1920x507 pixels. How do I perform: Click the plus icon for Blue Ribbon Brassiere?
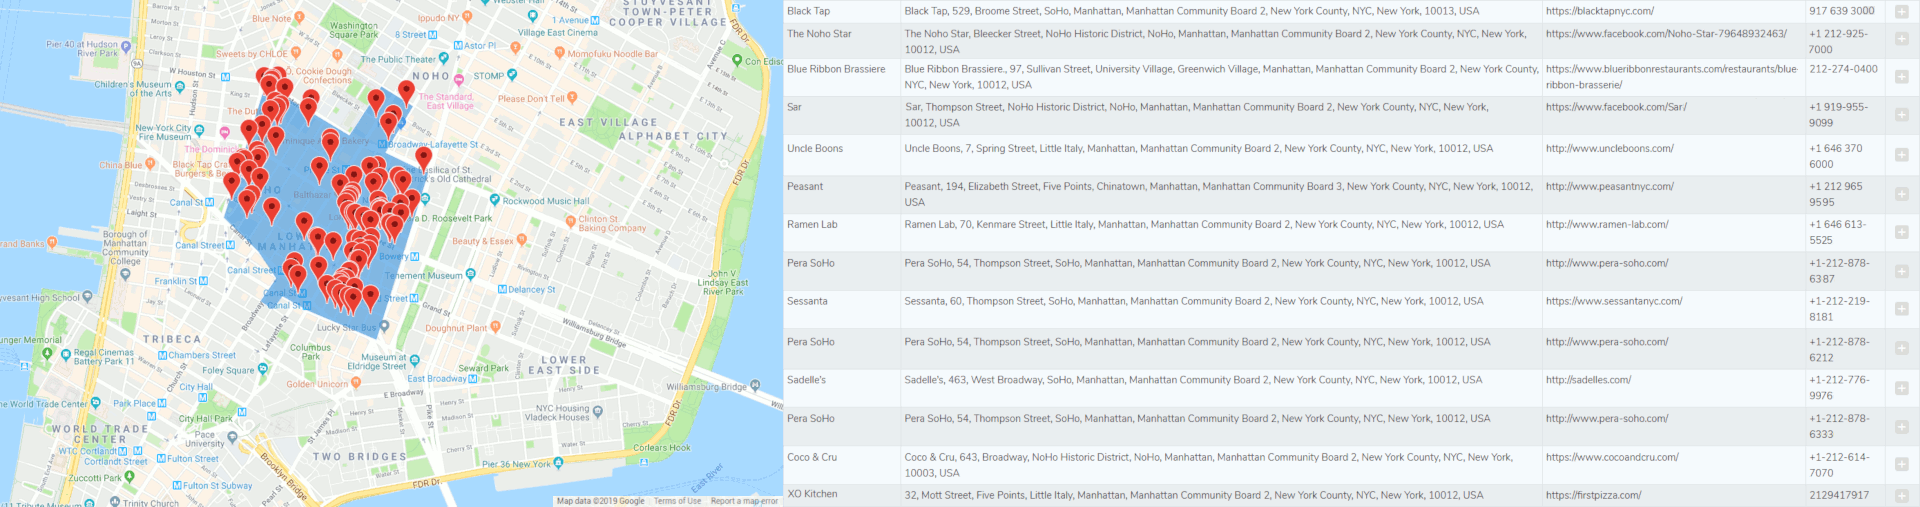[1901, 77]
